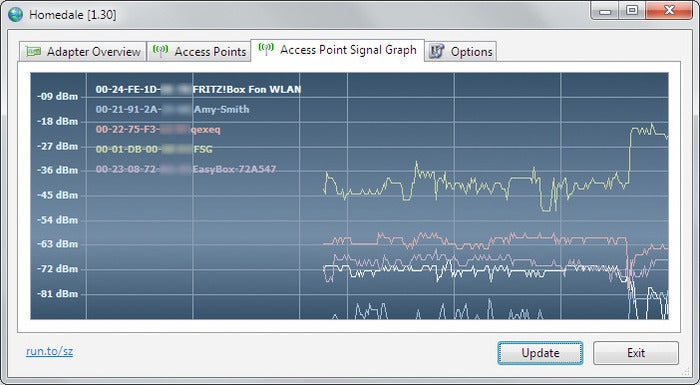700x385 pixels.
Task: Select the EasyBox-72A547 legend entry
Action: point(186,169)
